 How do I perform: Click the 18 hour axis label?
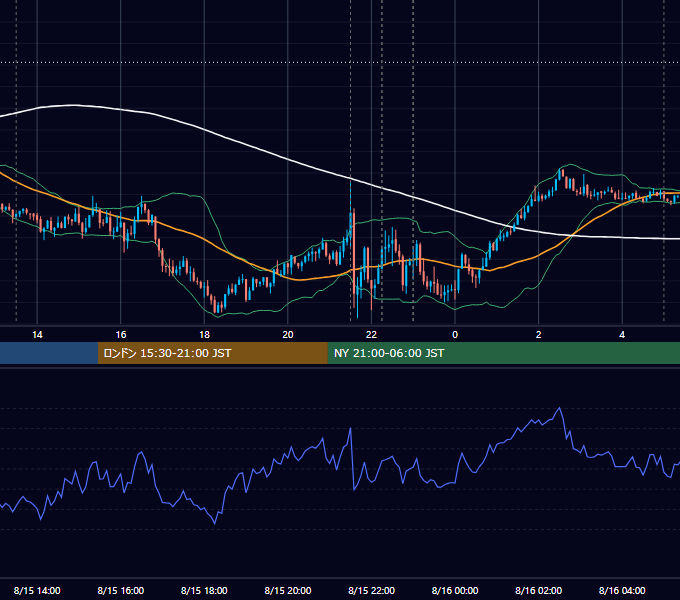click(x=204, y=335)
